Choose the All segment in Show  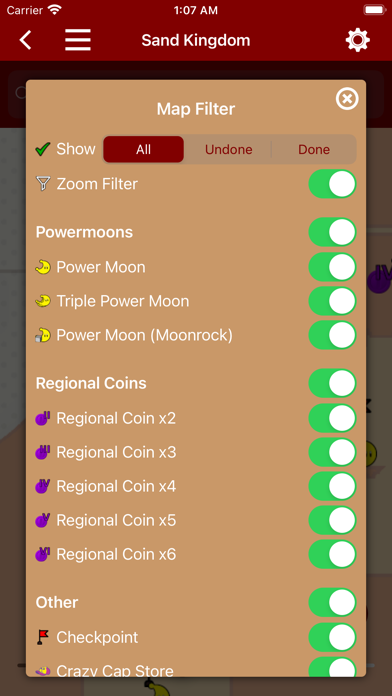tap(143, 150)
